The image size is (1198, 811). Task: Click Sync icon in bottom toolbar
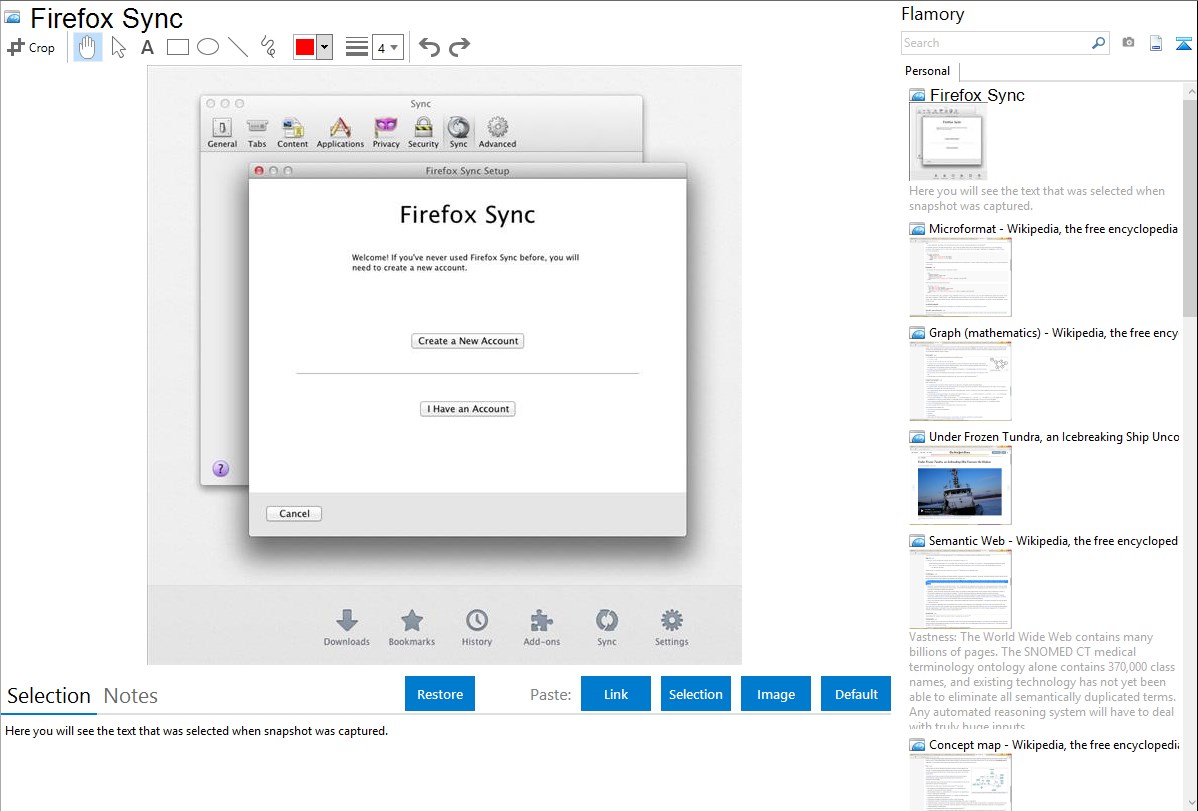click(x=607, y=628)
